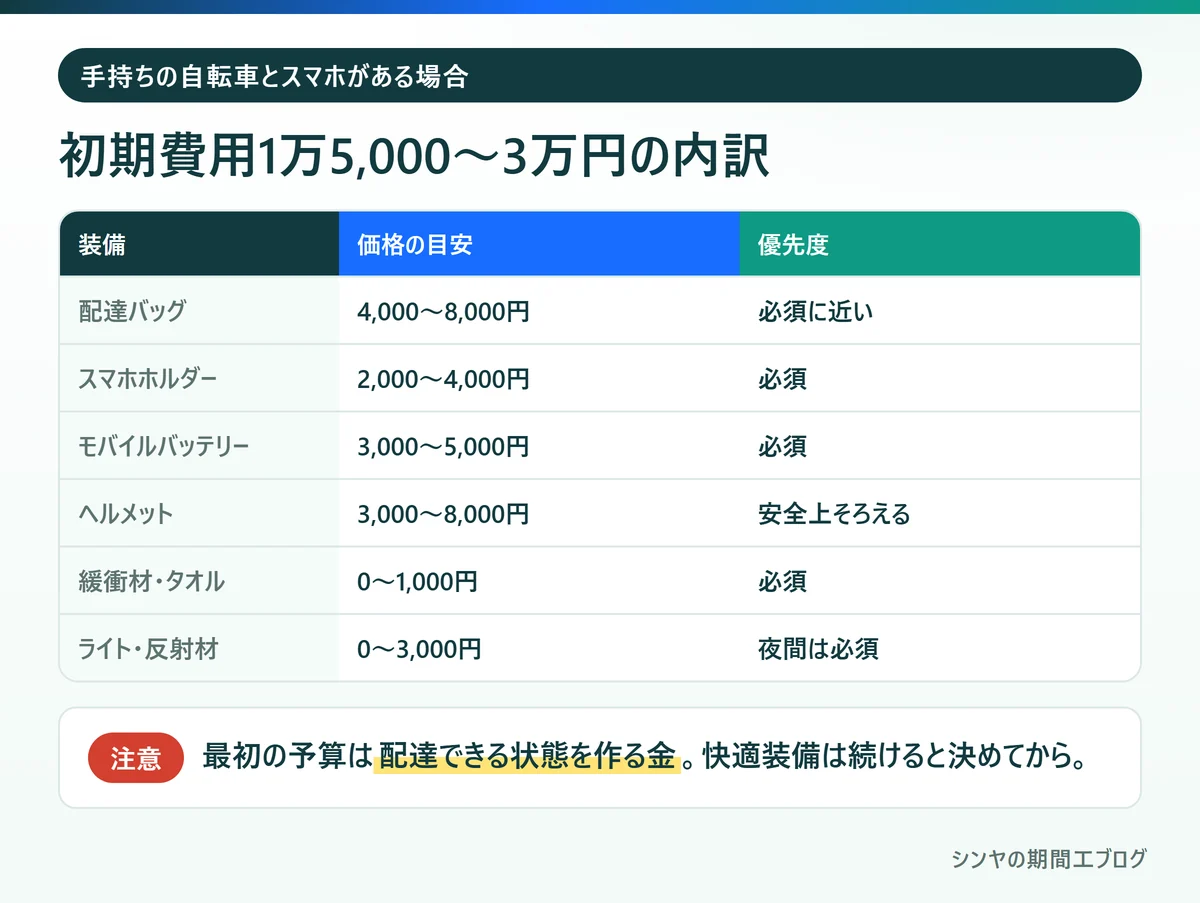
Task: Click the priority 夜間は必須
Action: (x=818, y=649)
